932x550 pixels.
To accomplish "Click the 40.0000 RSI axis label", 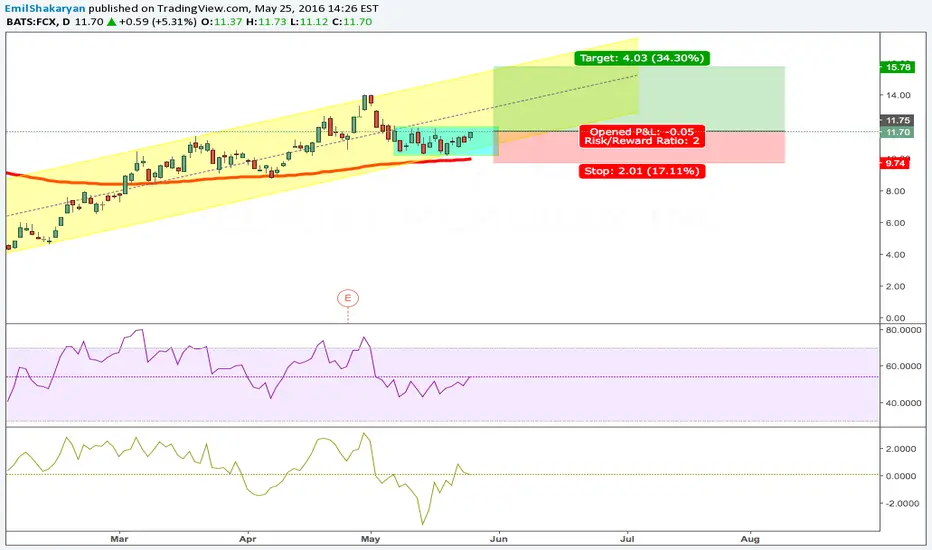I will (x=903, y=403).
